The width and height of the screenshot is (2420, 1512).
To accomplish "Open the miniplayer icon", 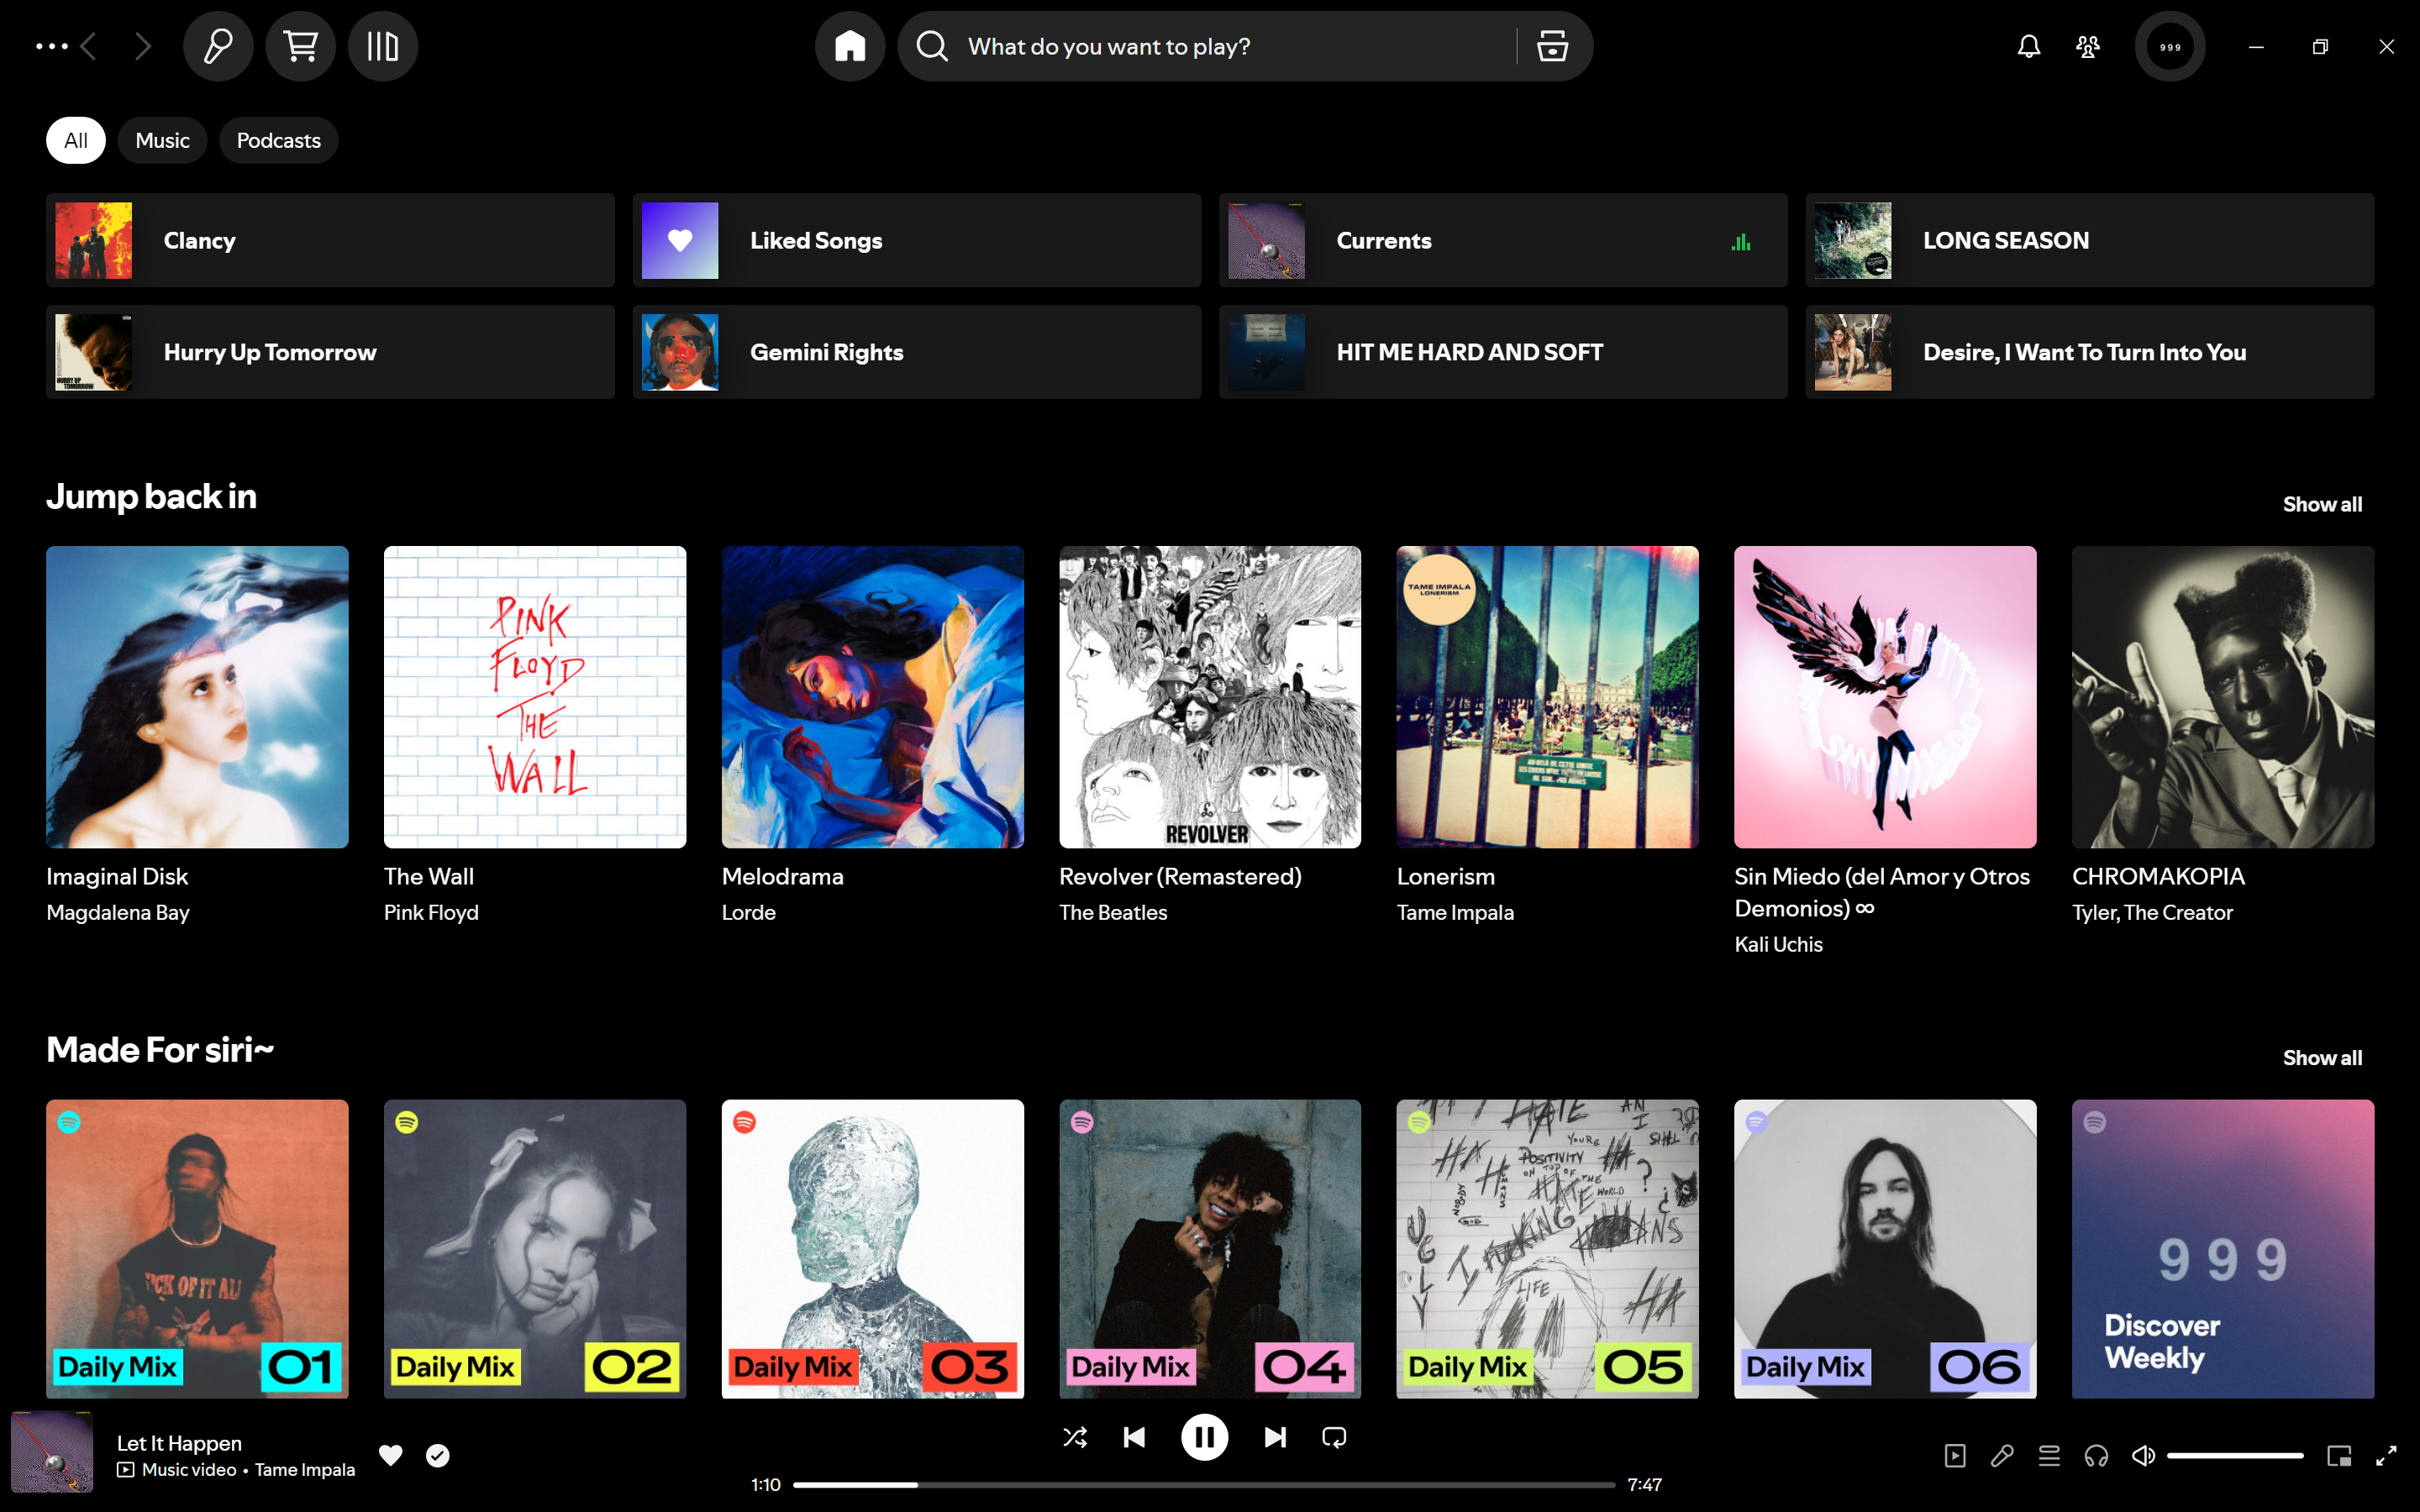I will click(2339, 1456).
